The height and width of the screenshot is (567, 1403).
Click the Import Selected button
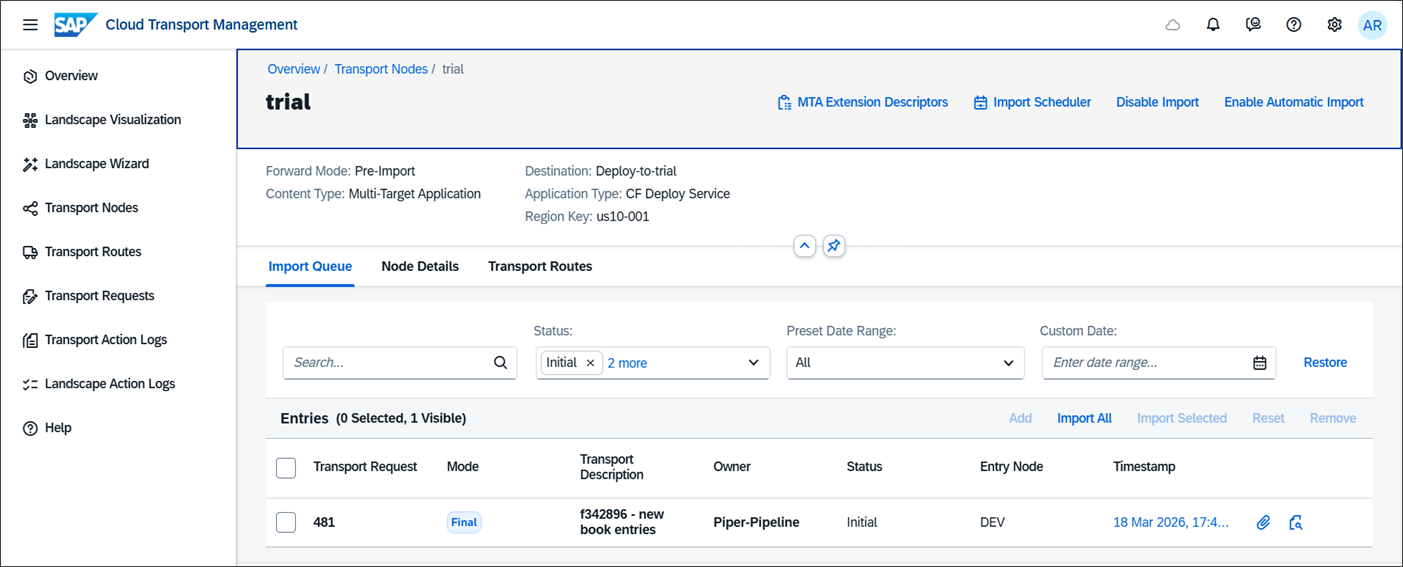[x=1182, y=418]
